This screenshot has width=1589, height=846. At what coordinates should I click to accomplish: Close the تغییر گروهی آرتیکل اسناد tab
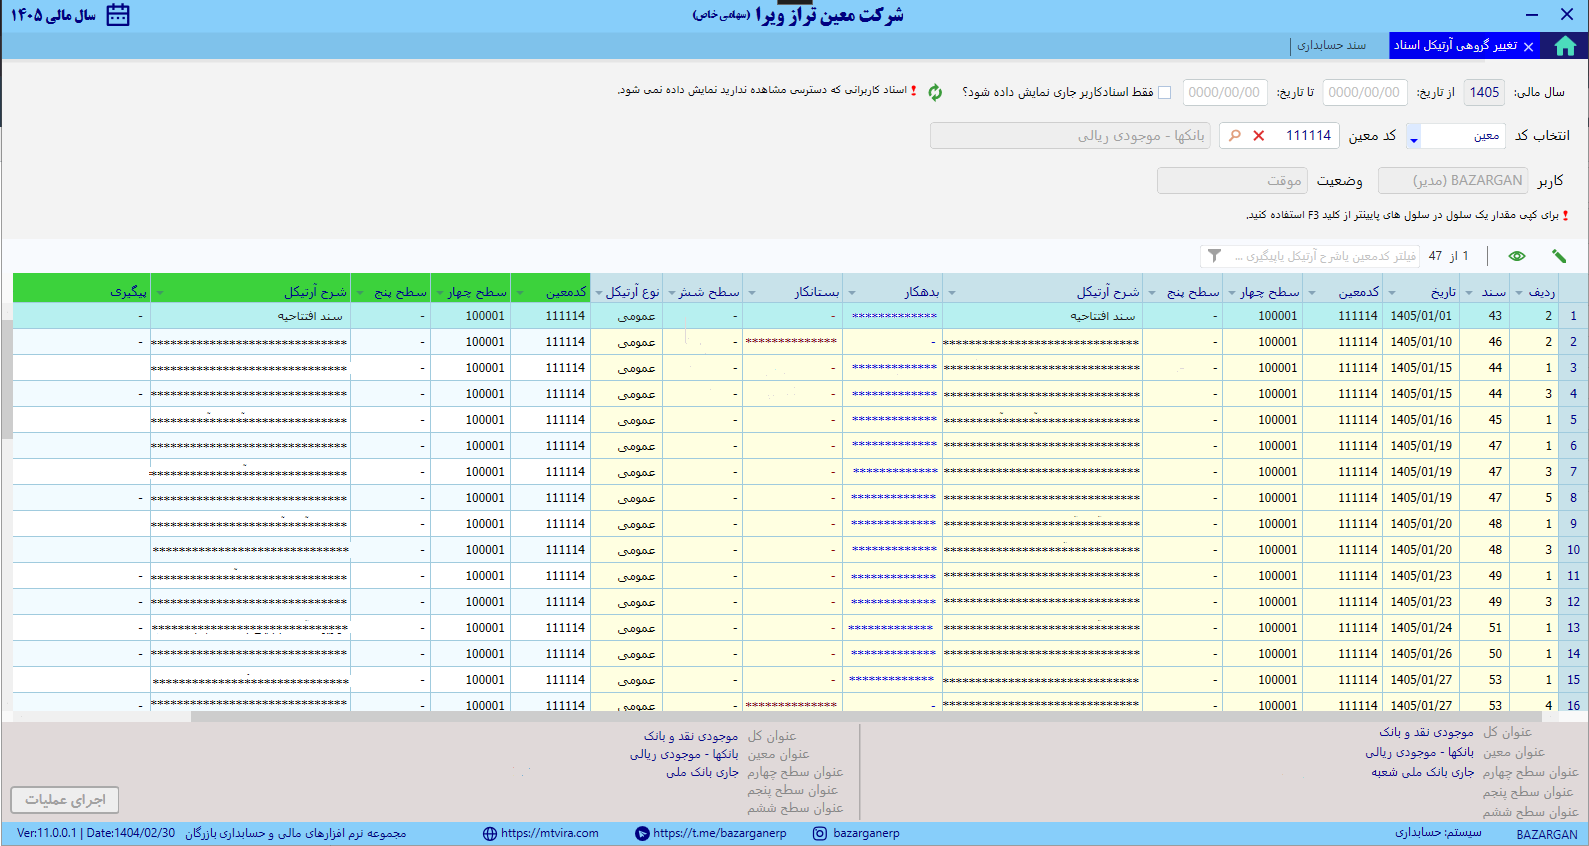coord(1528,47)
